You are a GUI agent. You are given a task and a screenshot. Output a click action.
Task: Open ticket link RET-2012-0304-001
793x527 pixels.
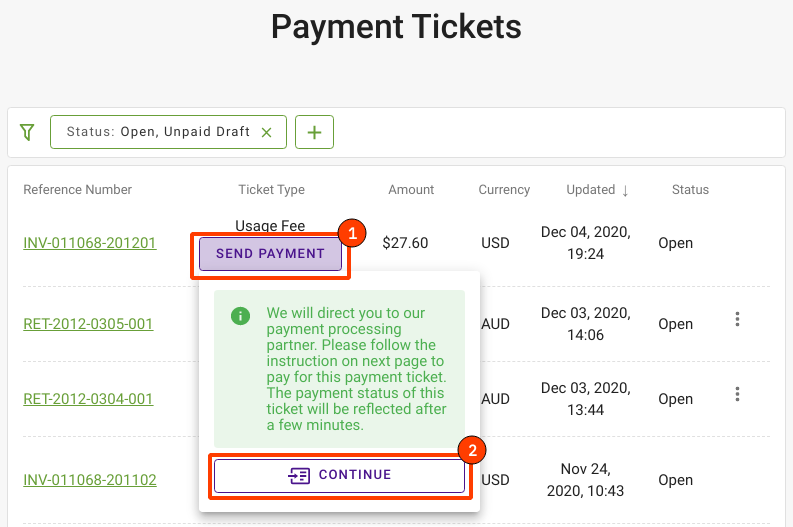coord(88,399)
